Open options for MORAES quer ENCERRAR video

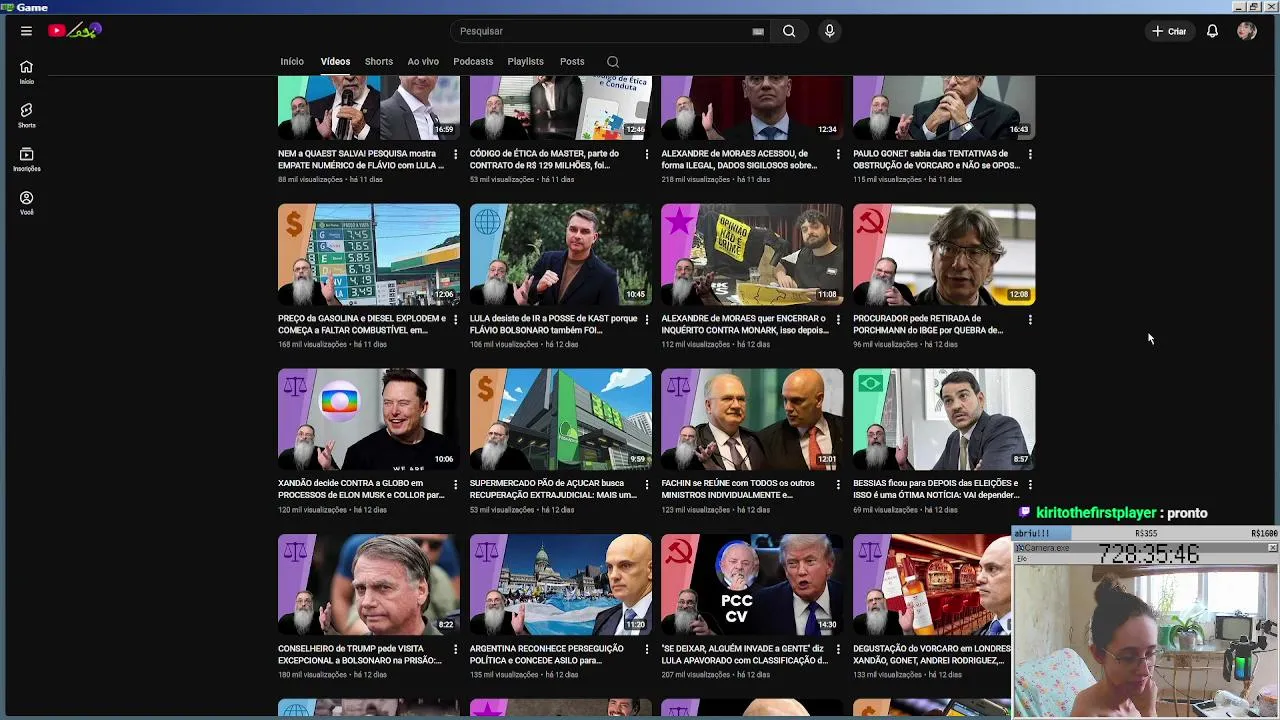(838, 319)
